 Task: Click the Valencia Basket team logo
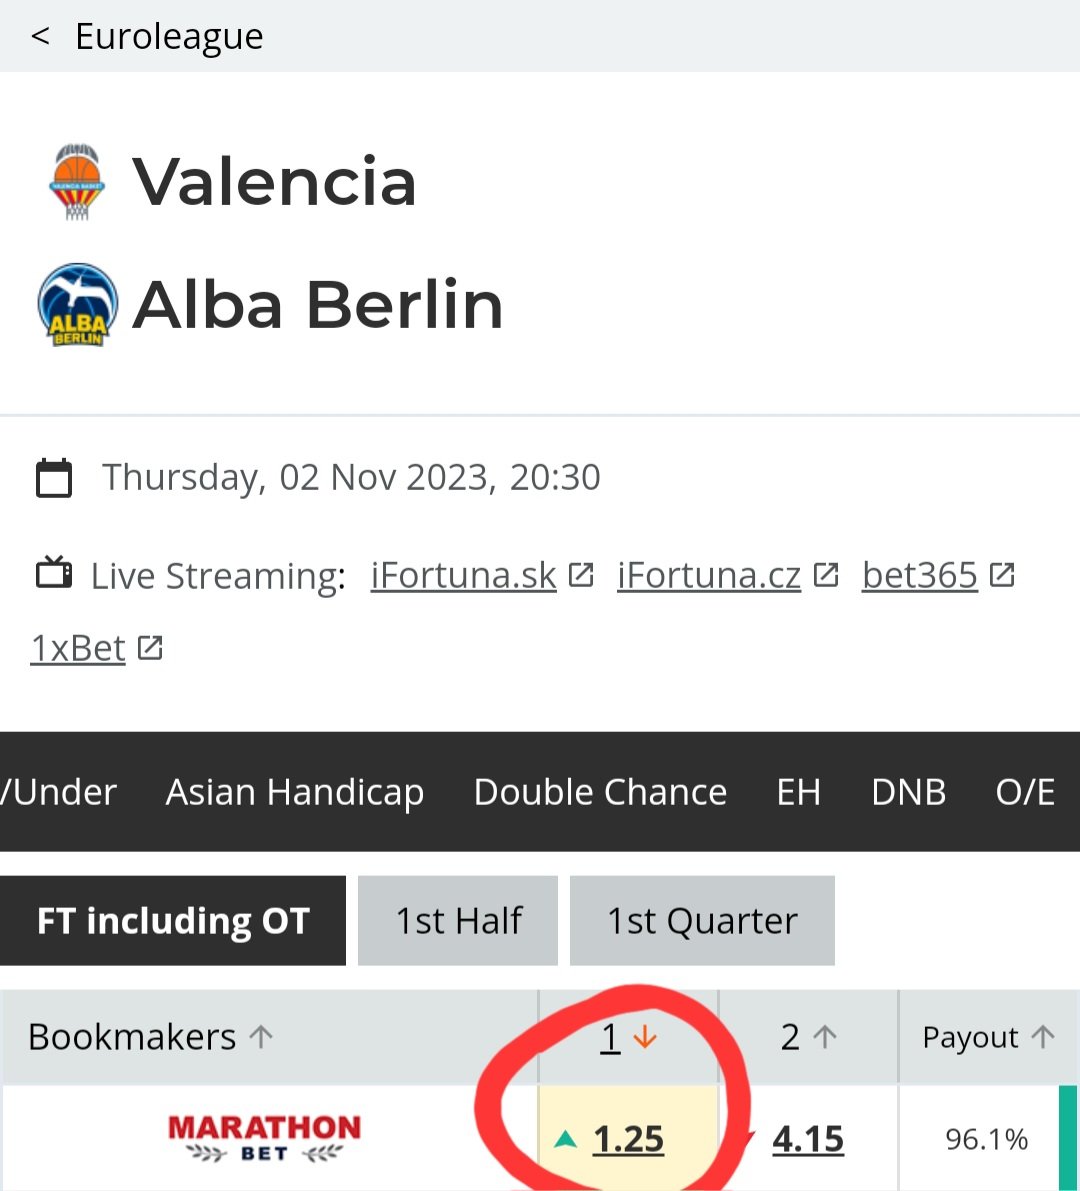click(77, 182)
